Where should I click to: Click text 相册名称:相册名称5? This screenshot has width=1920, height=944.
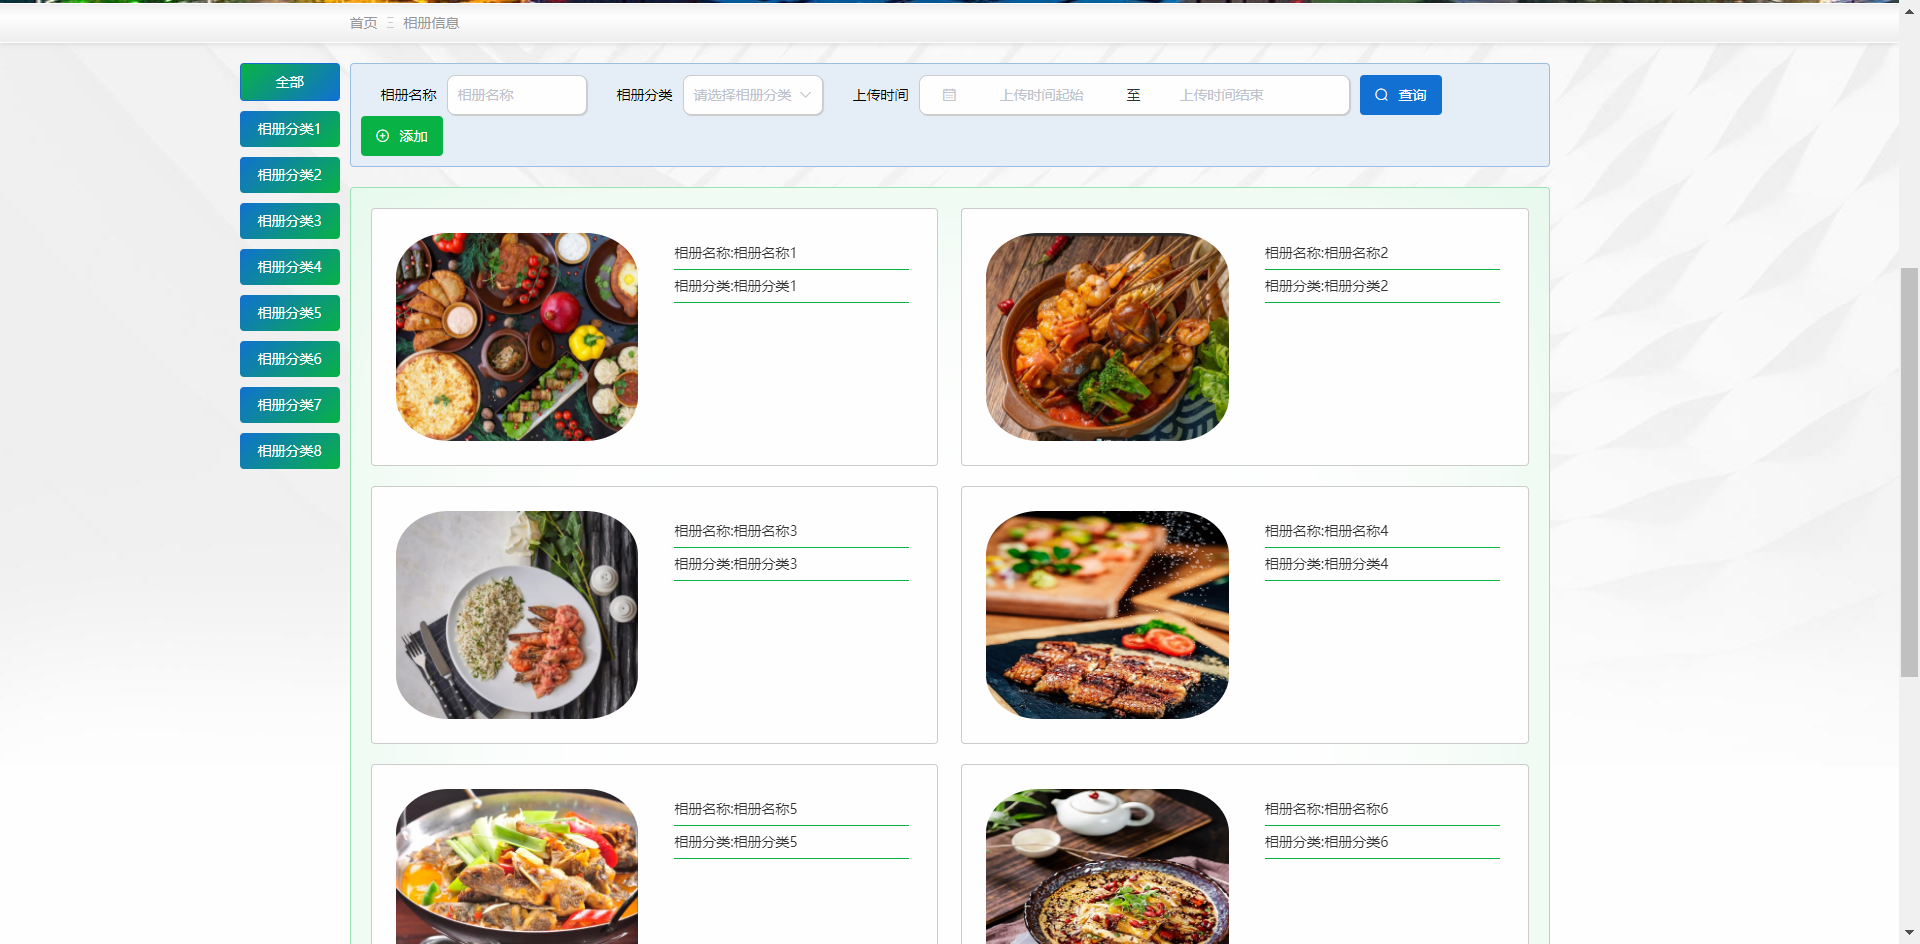click(735, 809)
